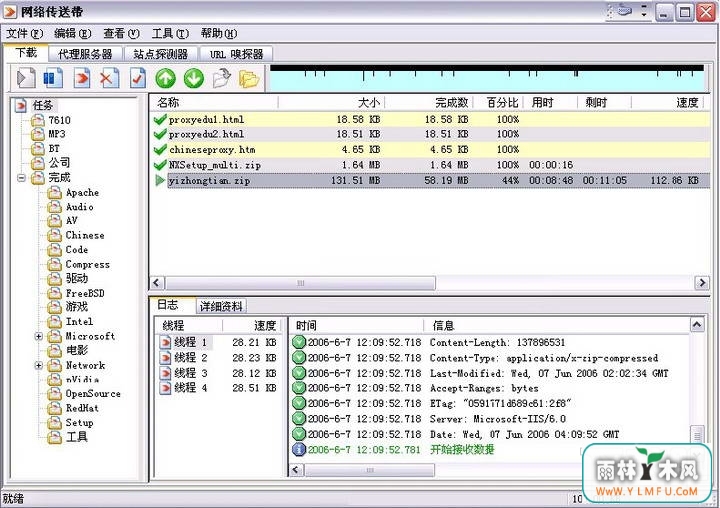The height and width of the screenshot is (508, 720).
Task: Collapse the 完成 folder in the tree
Action: point(21,178)
